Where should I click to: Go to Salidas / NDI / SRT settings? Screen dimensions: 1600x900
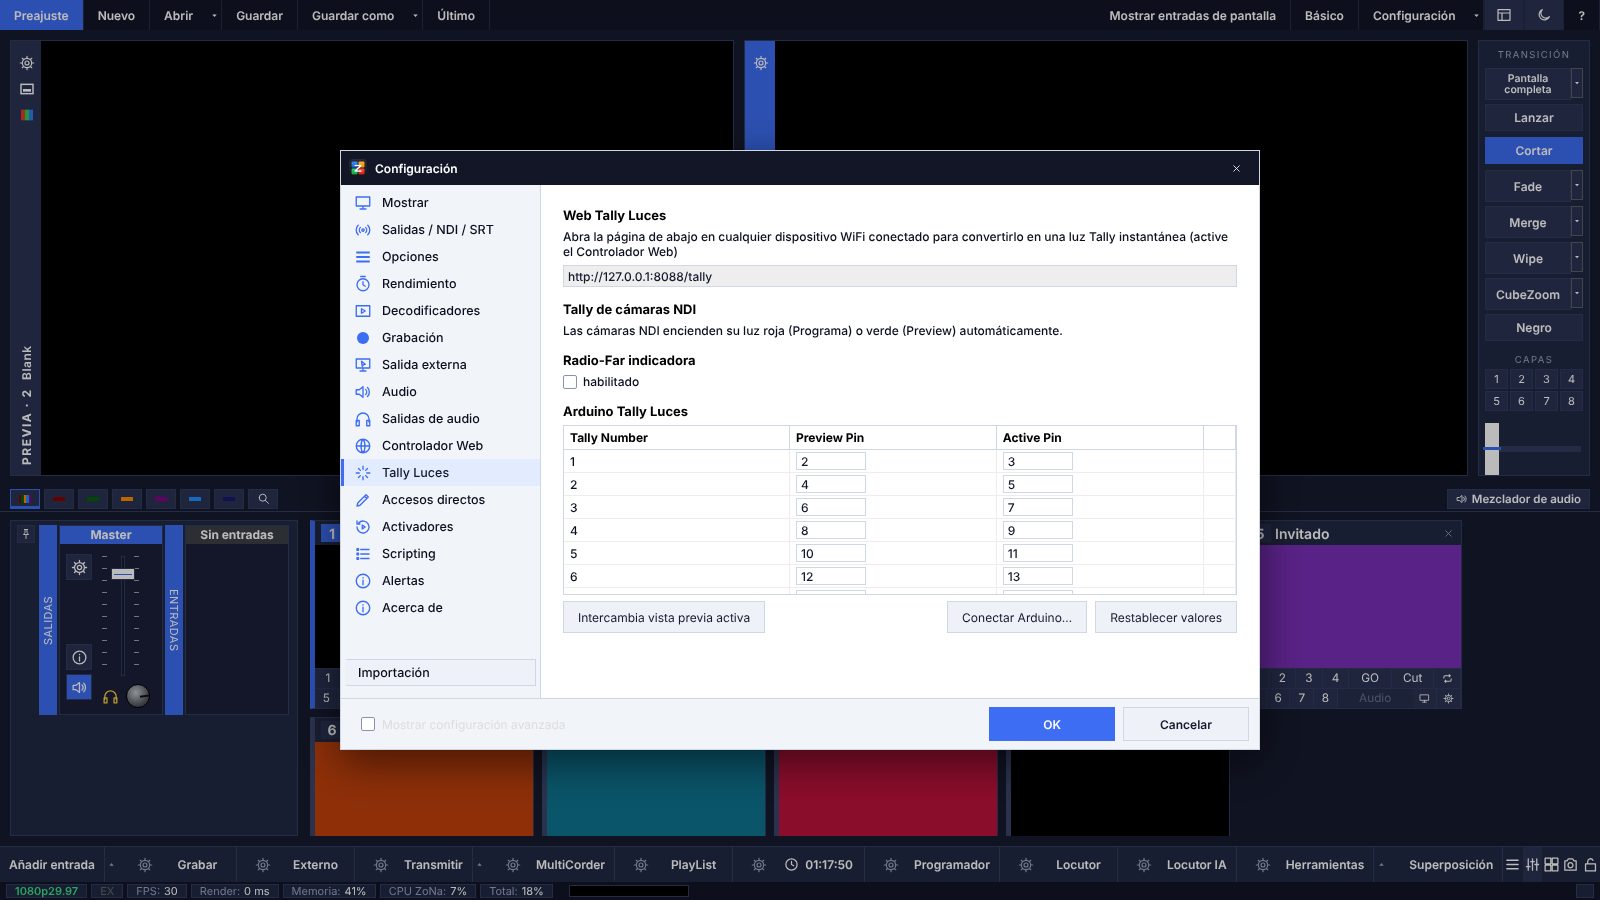(441, 230)
